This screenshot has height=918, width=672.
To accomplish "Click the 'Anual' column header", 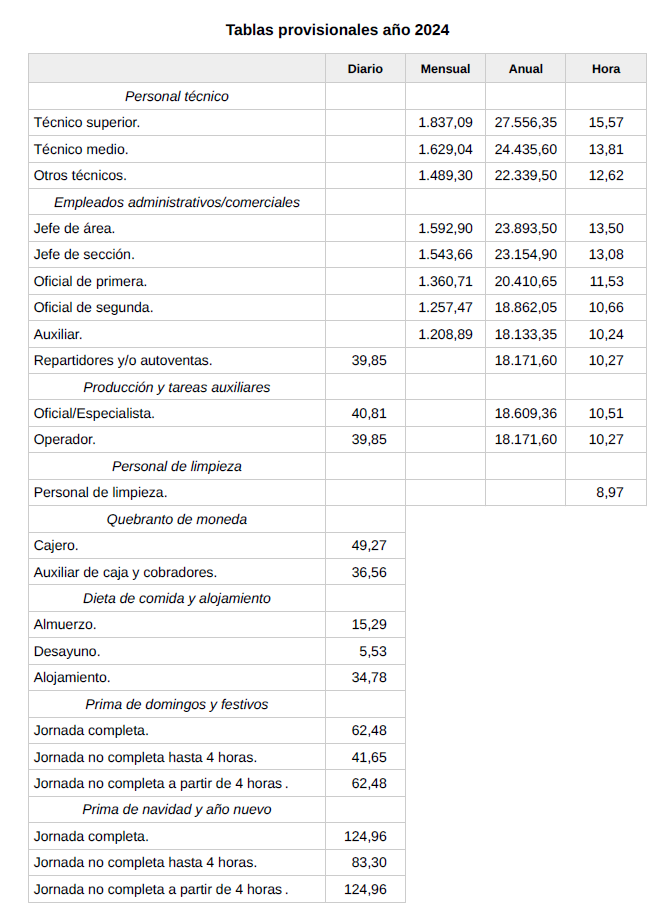I will point(526,69).
